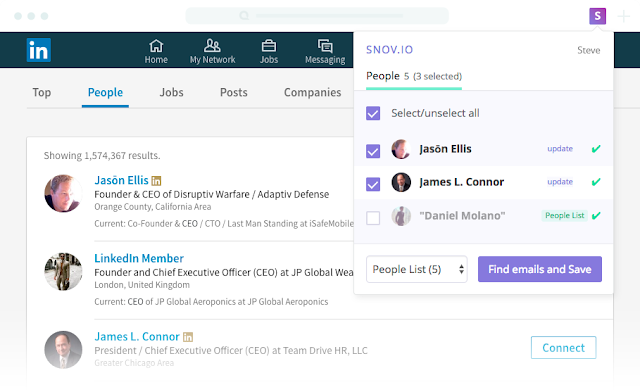Open James L. Connor profile link in results
The image size is (640, 392).
point(137,336)
